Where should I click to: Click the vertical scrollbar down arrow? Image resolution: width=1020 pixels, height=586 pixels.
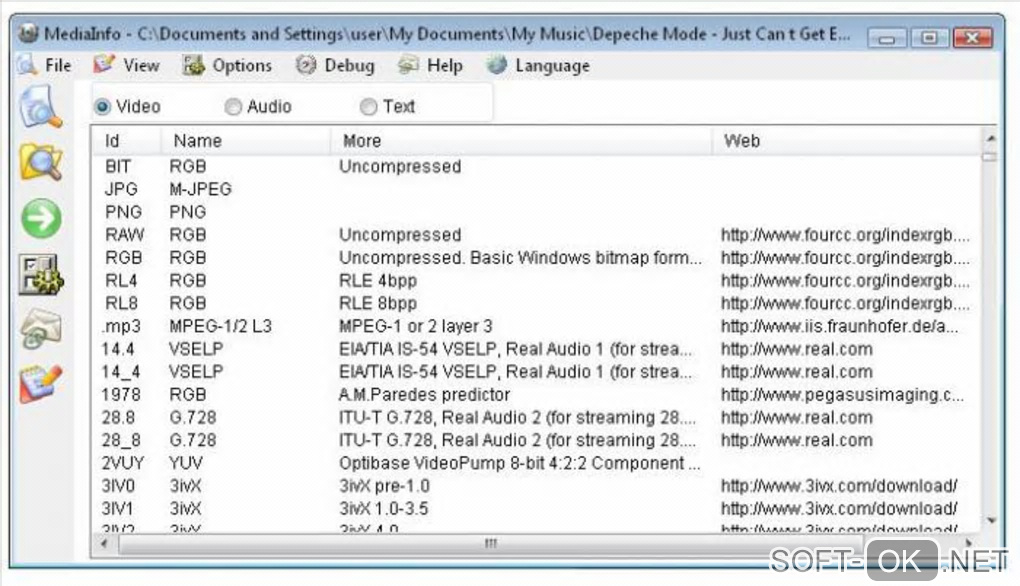pyautogui.click(x=991, y=520)
